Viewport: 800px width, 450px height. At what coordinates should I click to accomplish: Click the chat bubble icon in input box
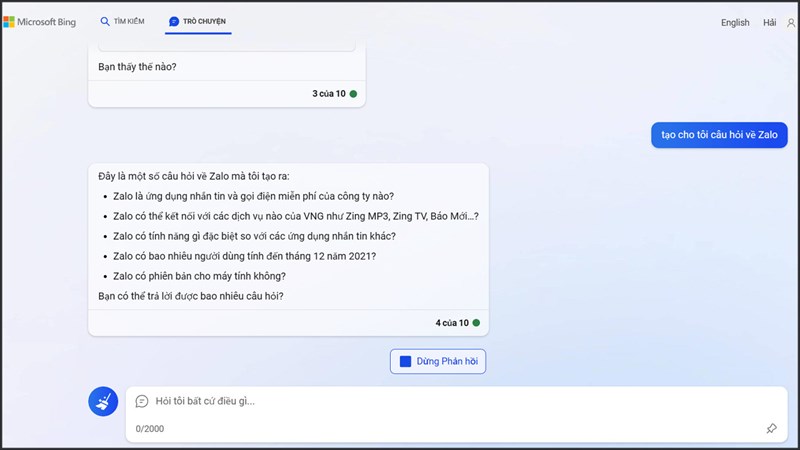point(142,402)
